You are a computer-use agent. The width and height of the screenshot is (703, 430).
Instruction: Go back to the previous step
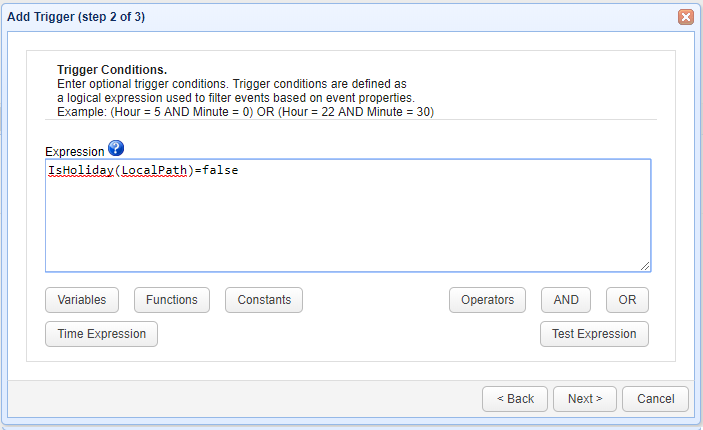(515, 398)
